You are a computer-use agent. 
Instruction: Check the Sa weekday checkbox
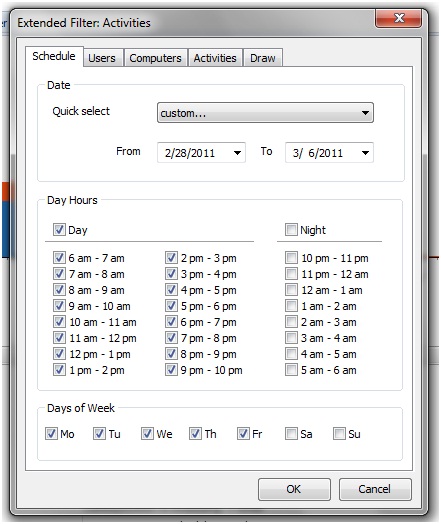click(x=291, y=434)
